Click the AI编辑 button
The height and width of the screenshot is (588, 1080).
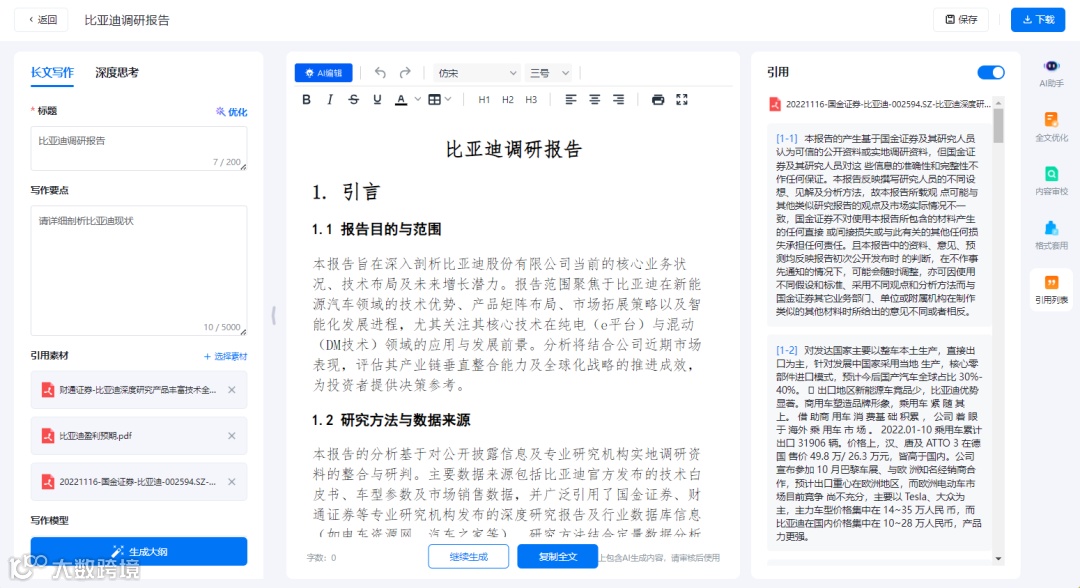pyautogui.click(x=324, y=73)
